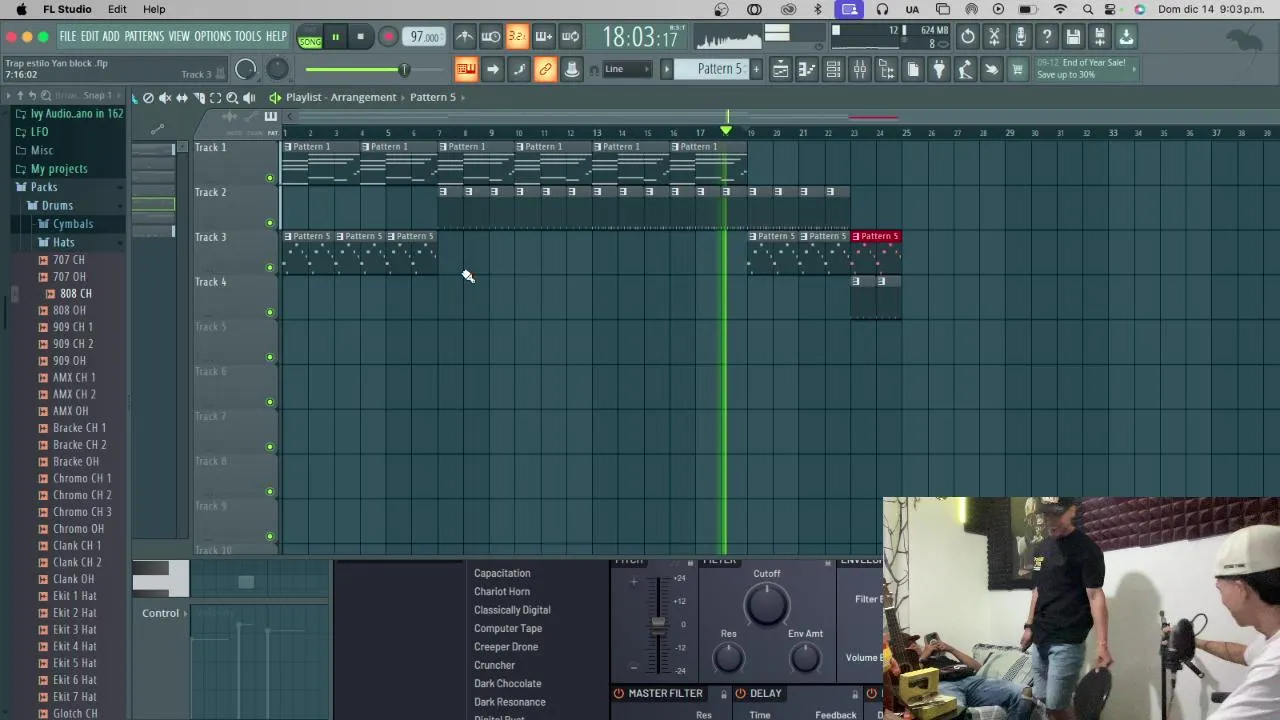Viewport: 1280px width, 720px height.
Task: Toggle the metronome
Action: point(465,37)
